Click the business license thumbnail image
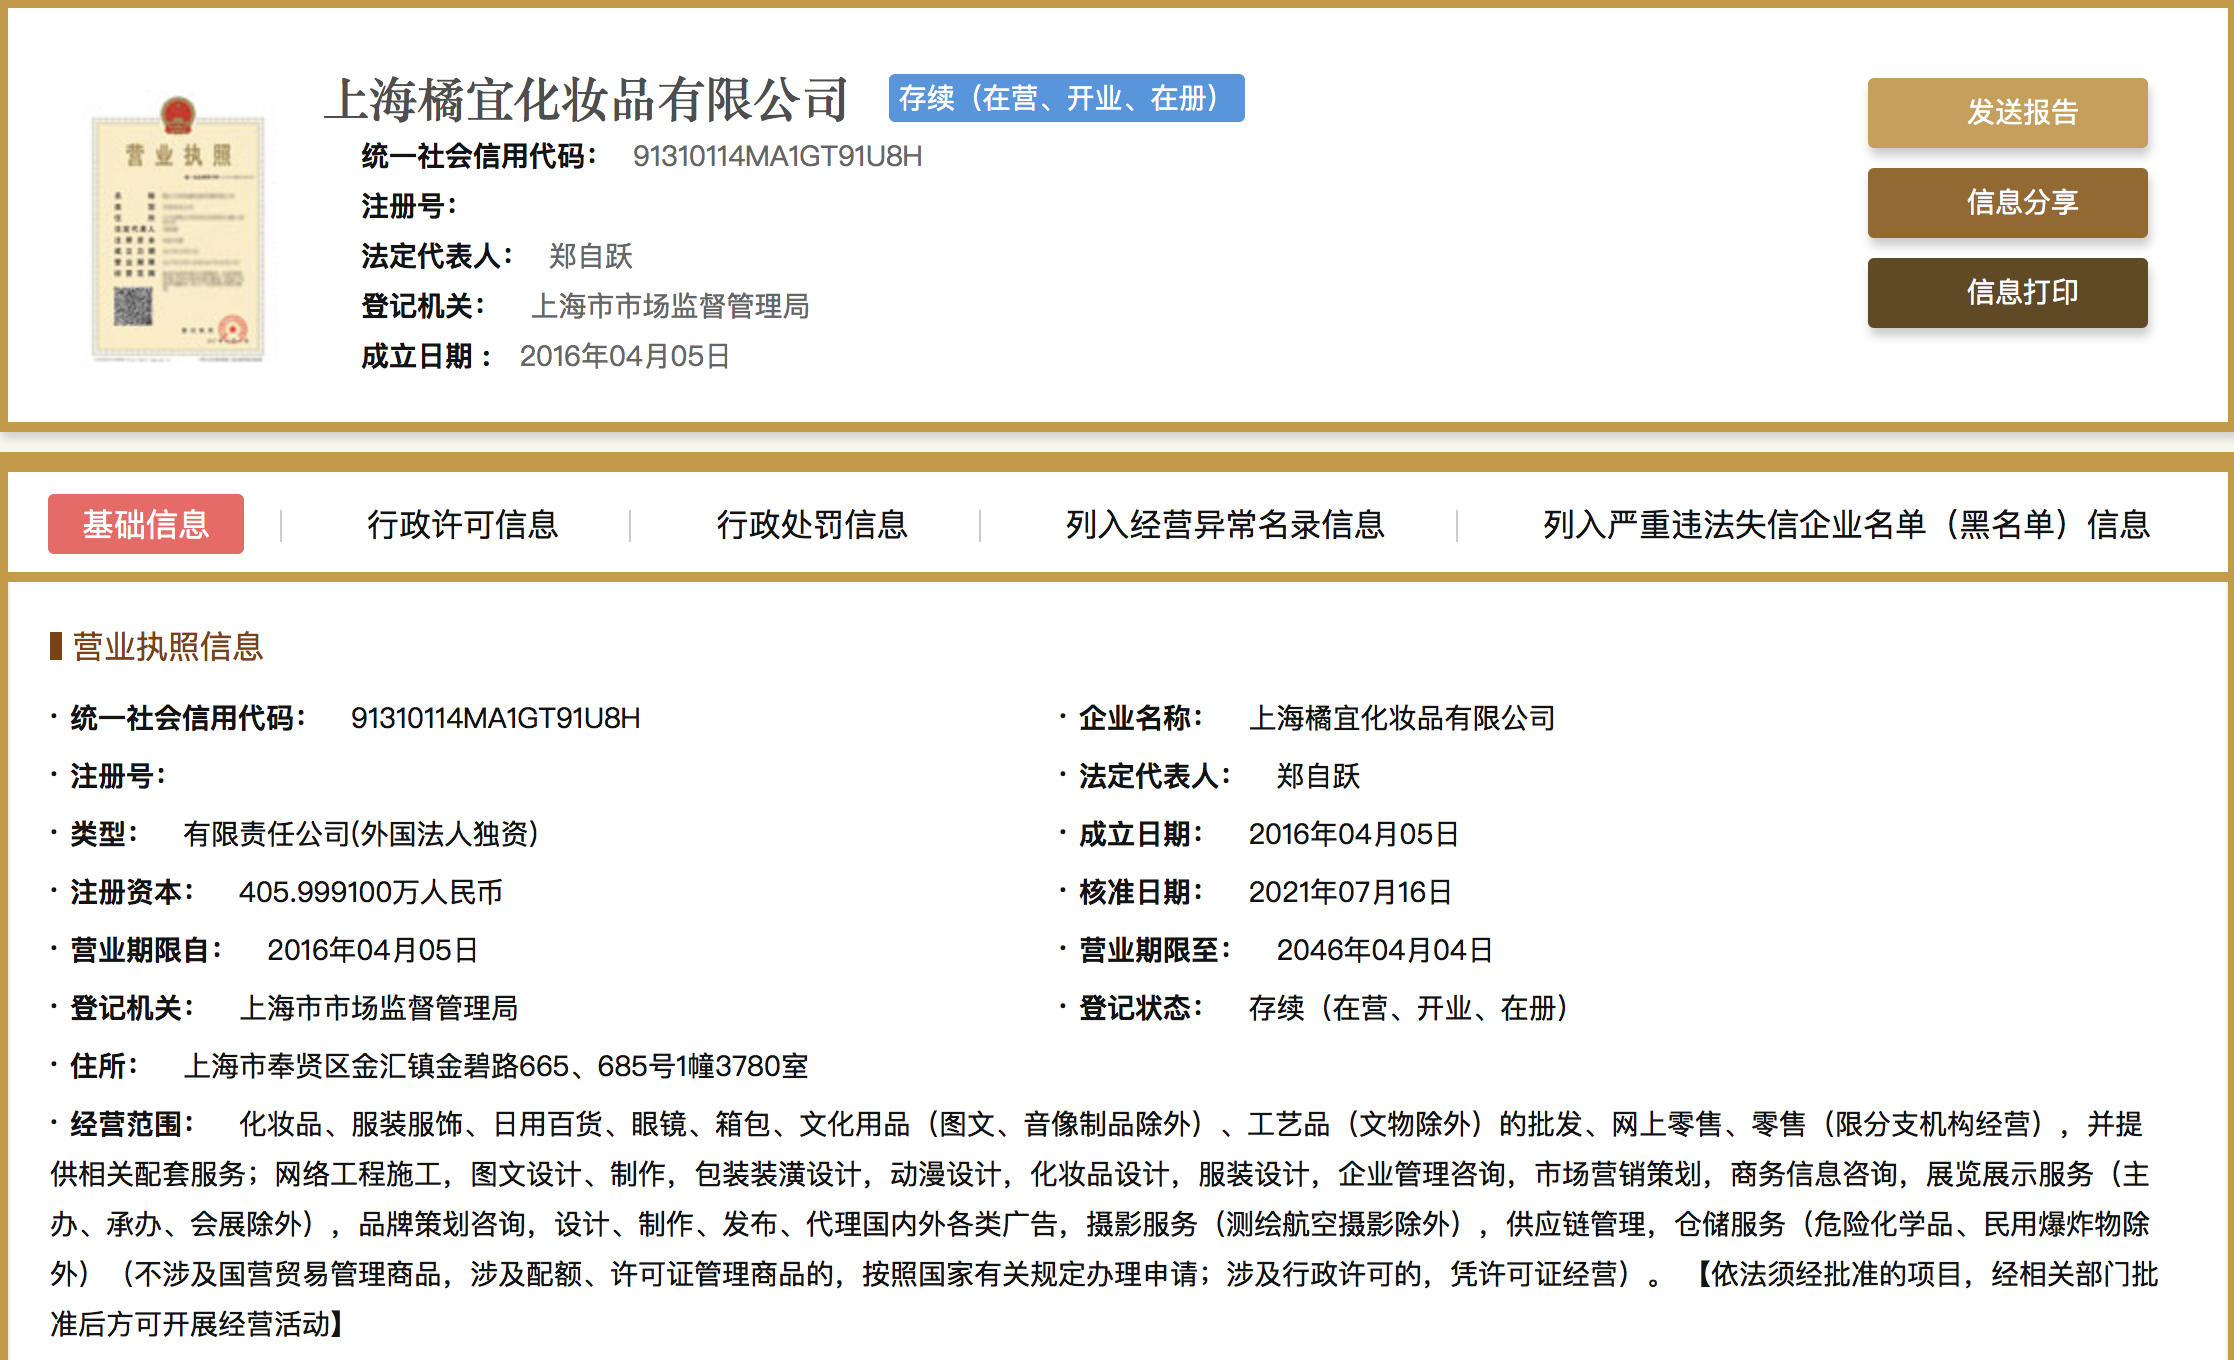The width and height of the screenshot is (2234, 1360). point(178,230)
